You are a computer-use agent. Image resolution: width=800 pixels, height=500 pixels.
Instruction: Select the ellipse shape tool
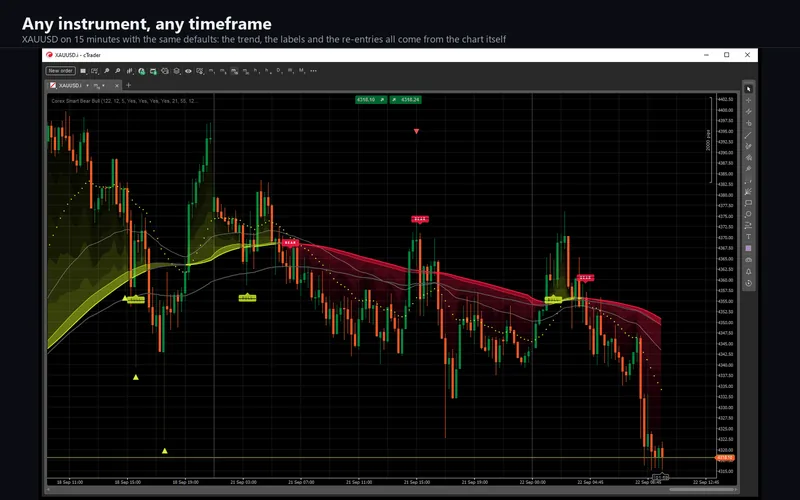point(748,214)
